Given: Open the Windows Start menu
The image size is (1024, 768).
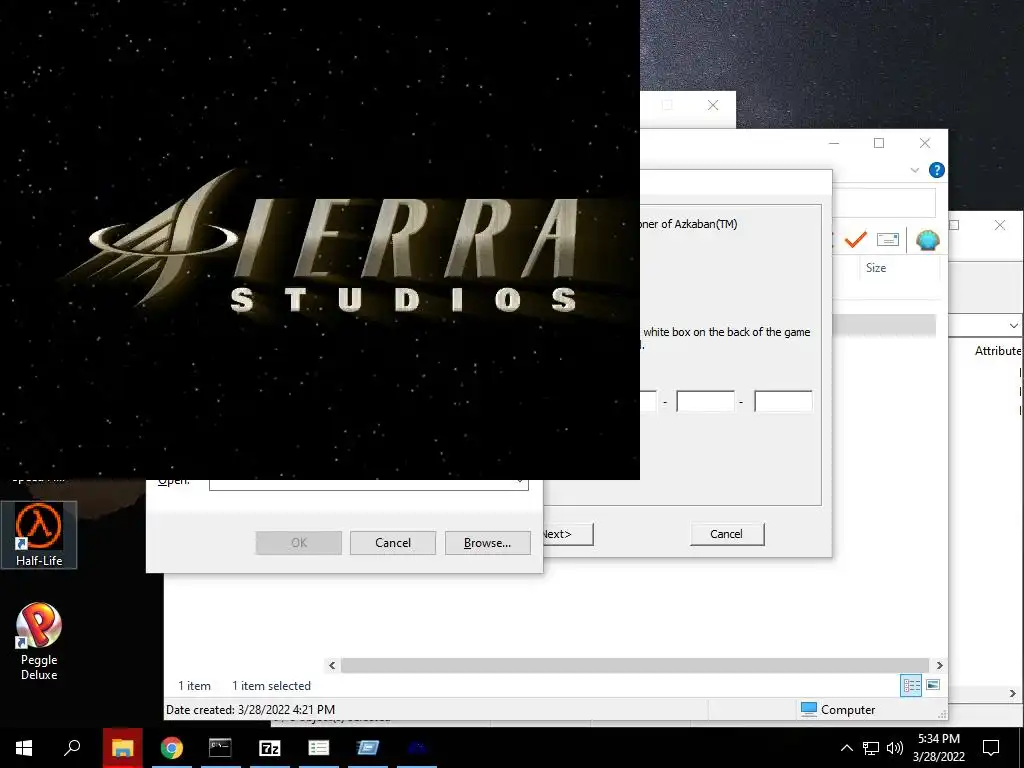Looking at the screenshot, I should click(x=24, y=748).
